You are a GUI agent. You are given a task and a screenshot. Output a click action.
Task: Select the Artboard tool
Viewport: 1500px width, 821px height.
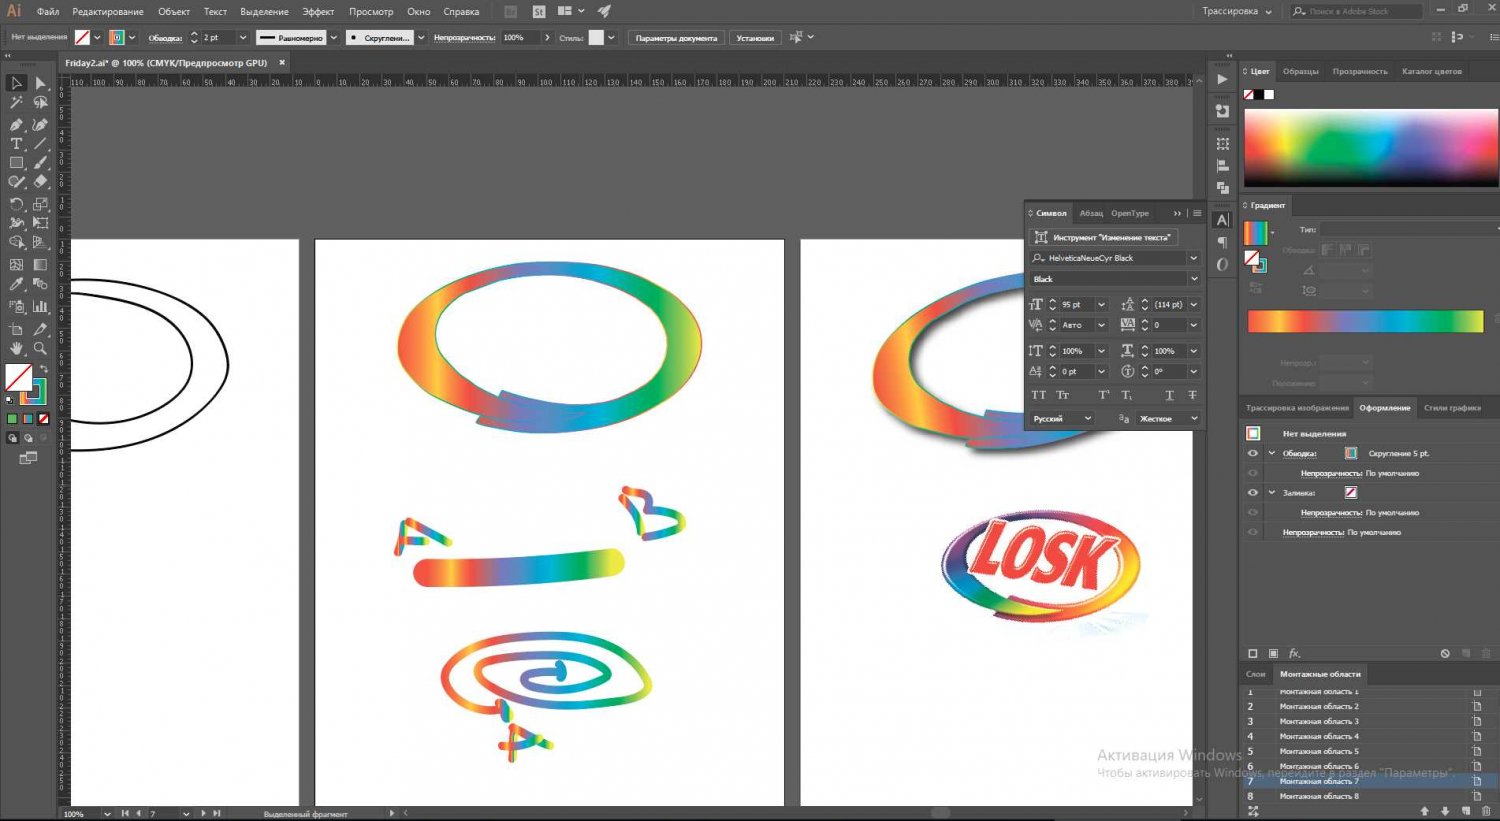(x=16, y=329)
